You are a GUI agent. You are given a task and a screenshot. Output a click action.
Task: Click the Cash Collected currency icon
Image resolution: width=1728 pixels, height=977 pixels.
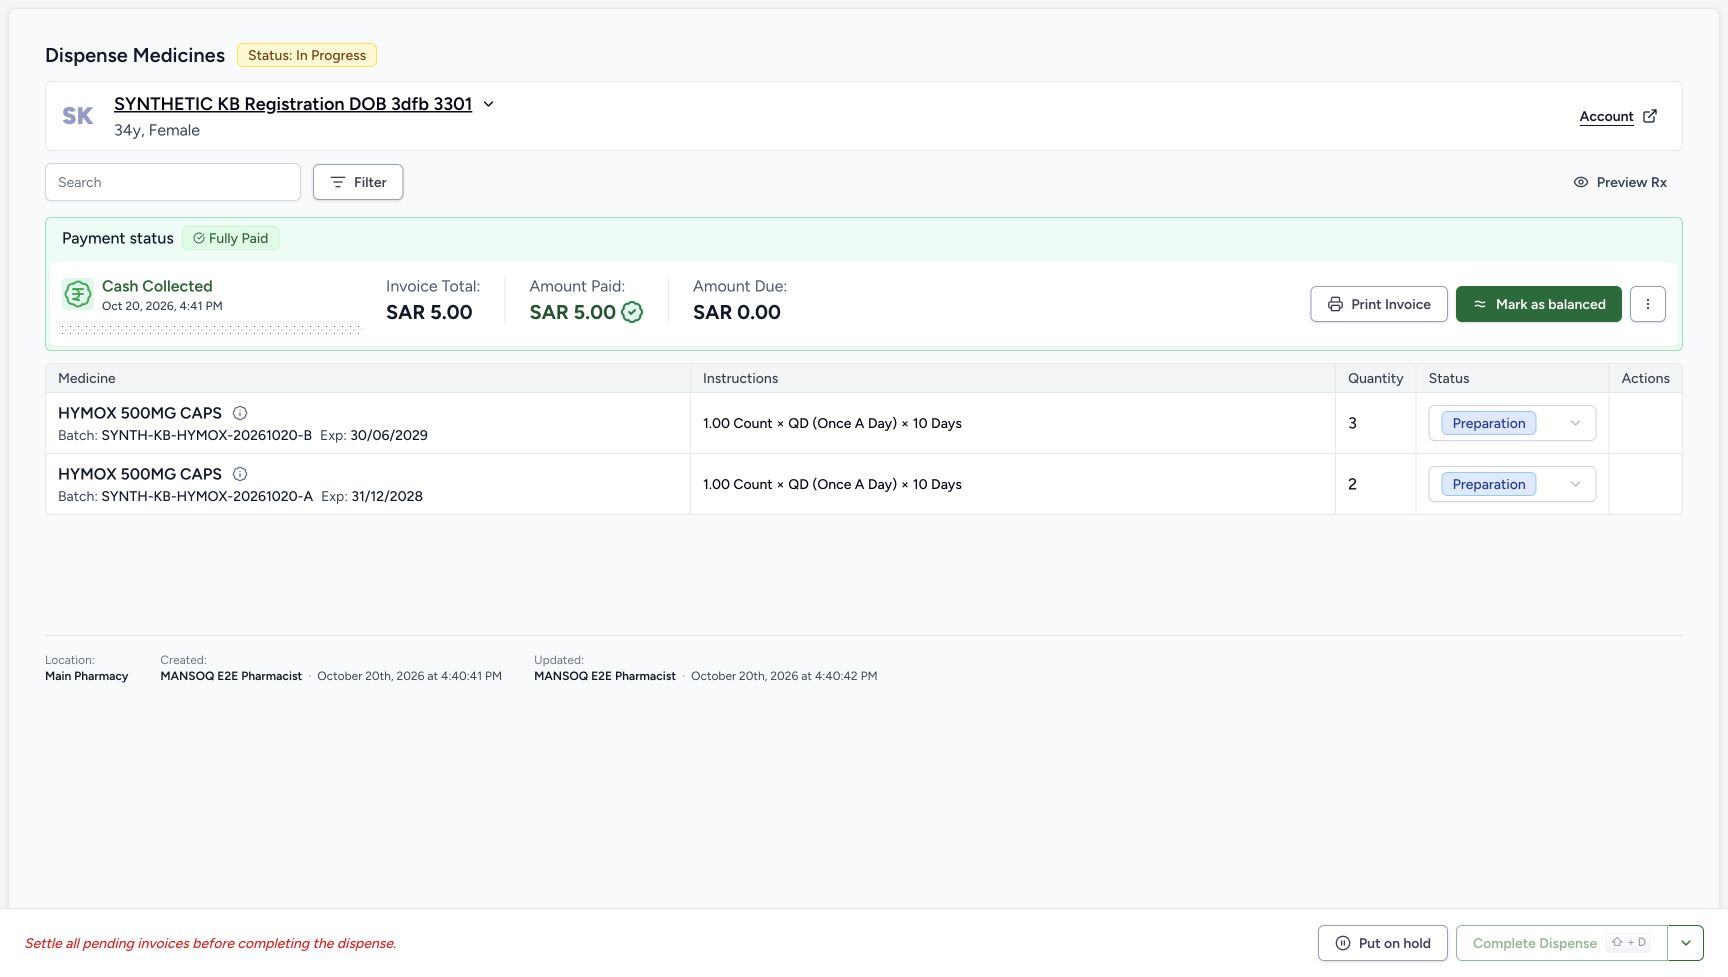pos(78,294)
